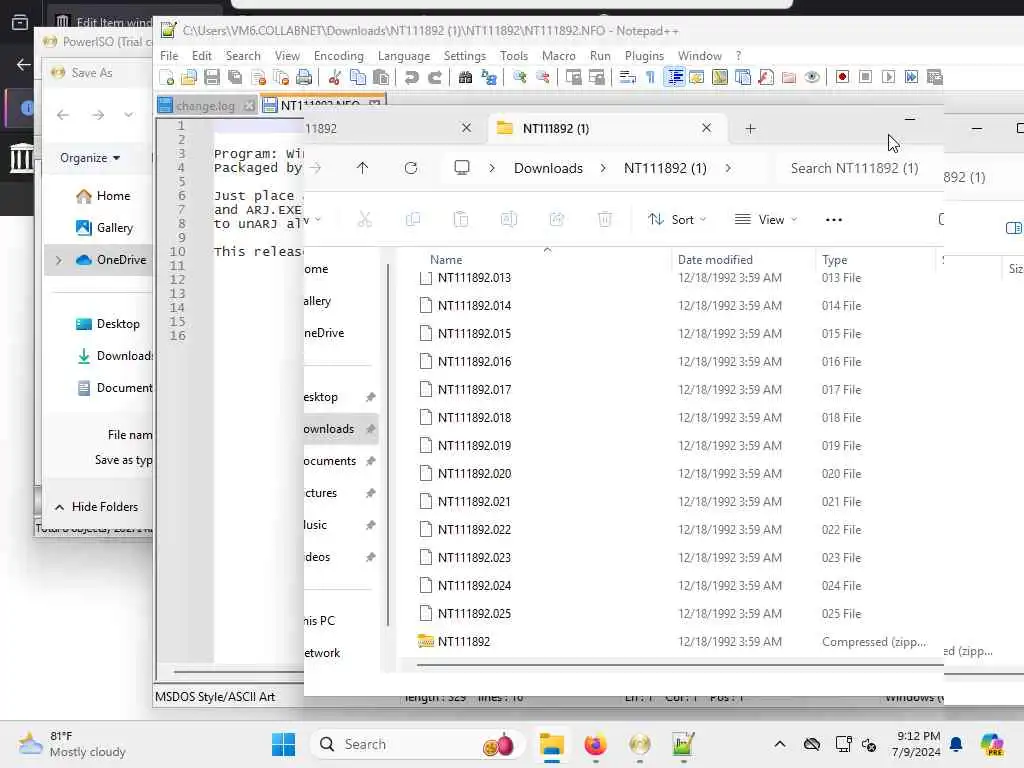Viewport: 1024px width, 768px height.
Task: Switch to the change.log tab
Action: pos(206,106)
